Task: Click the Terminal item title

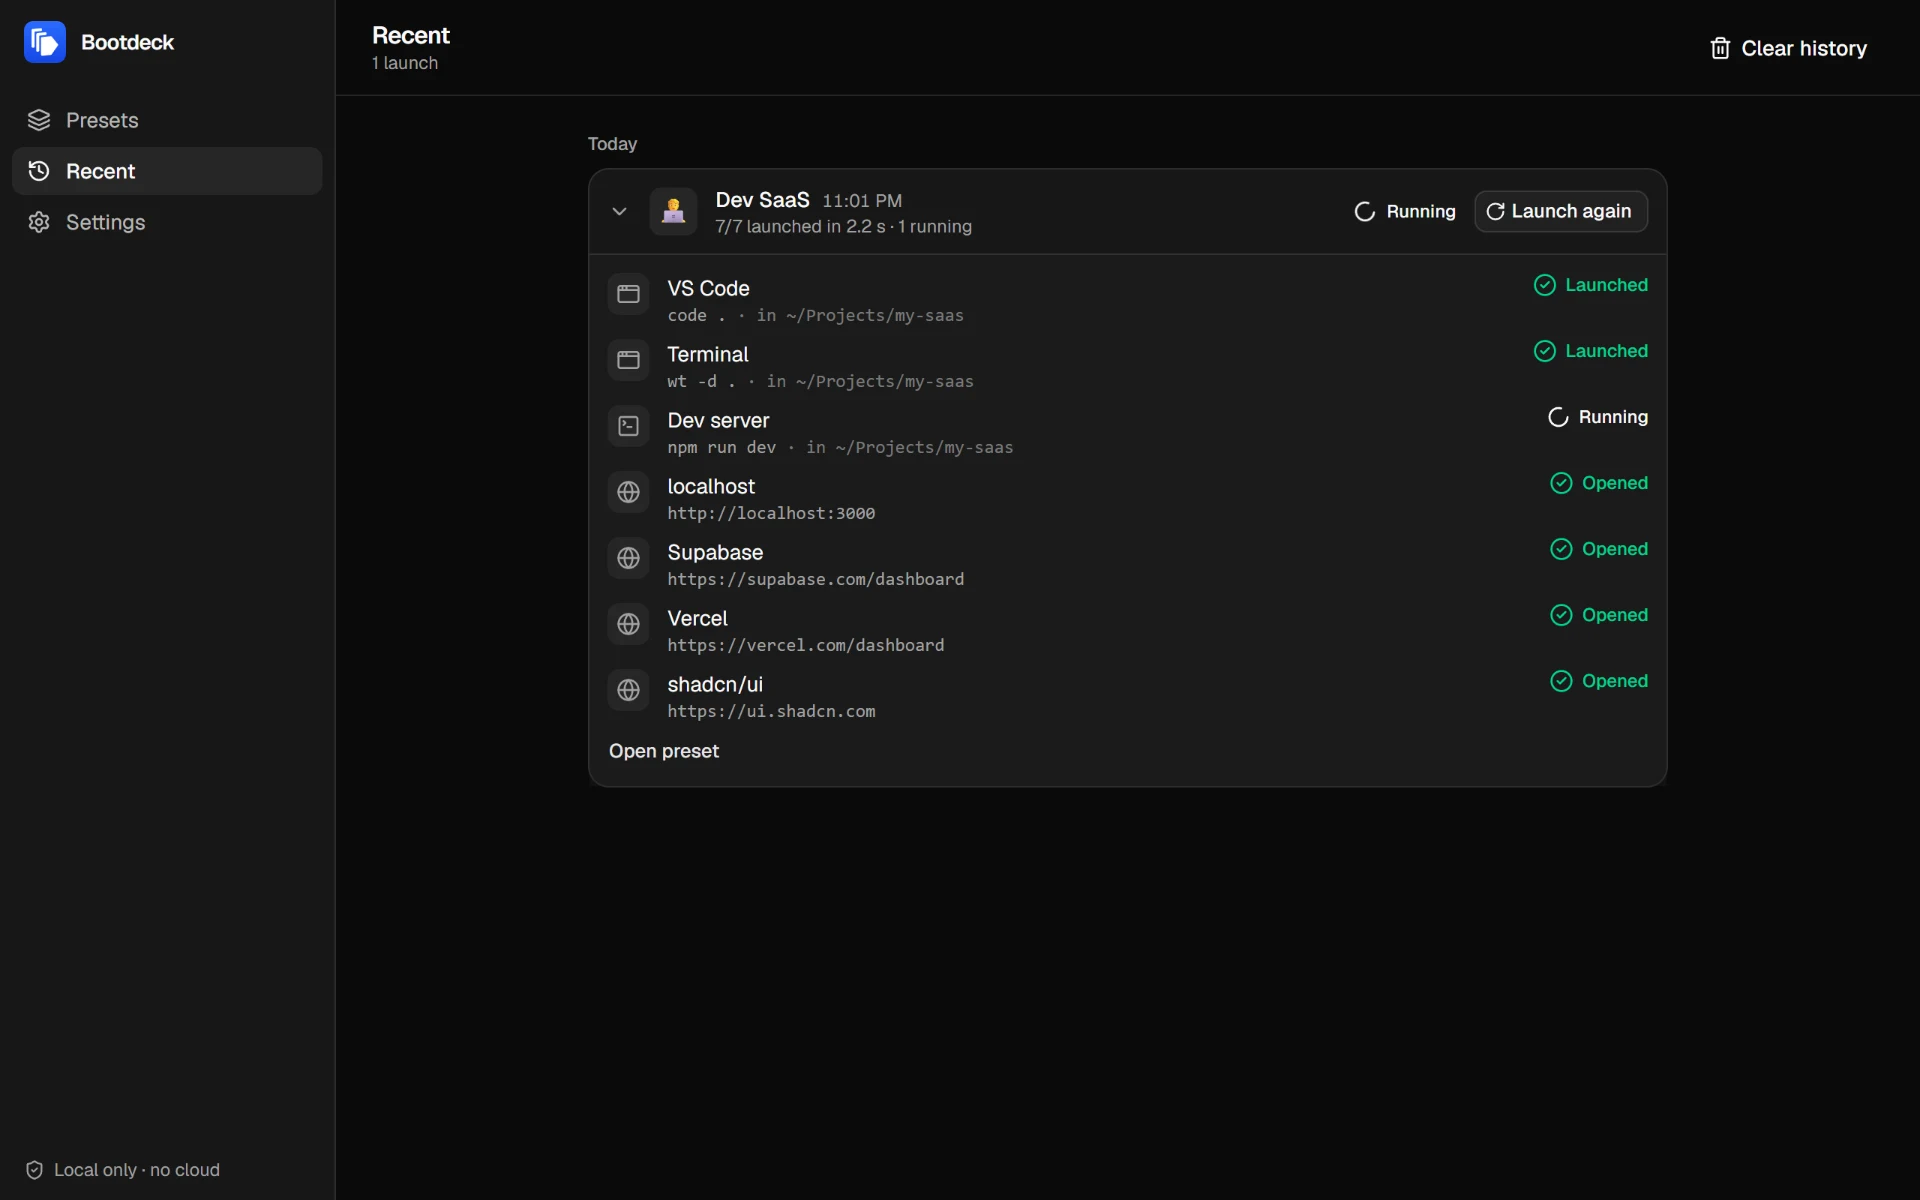Action: tap(708, 354)
